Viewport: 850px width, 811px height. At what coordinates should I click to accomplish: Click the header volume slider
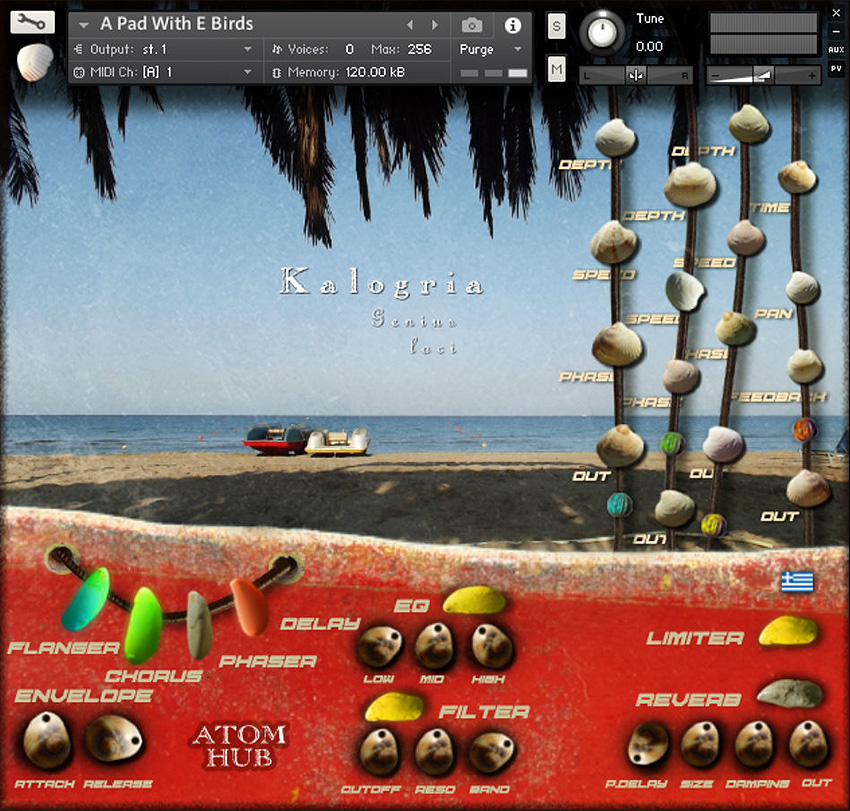pos(763,75)
